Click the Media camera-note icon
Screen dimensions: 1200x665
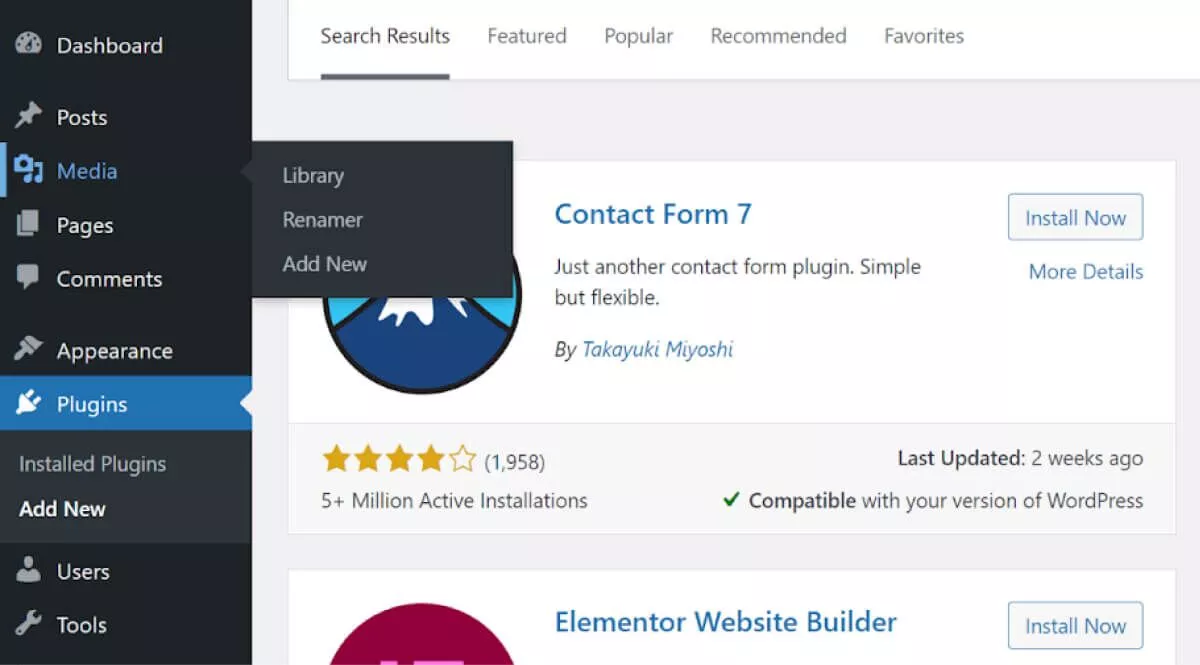[29, 171]
